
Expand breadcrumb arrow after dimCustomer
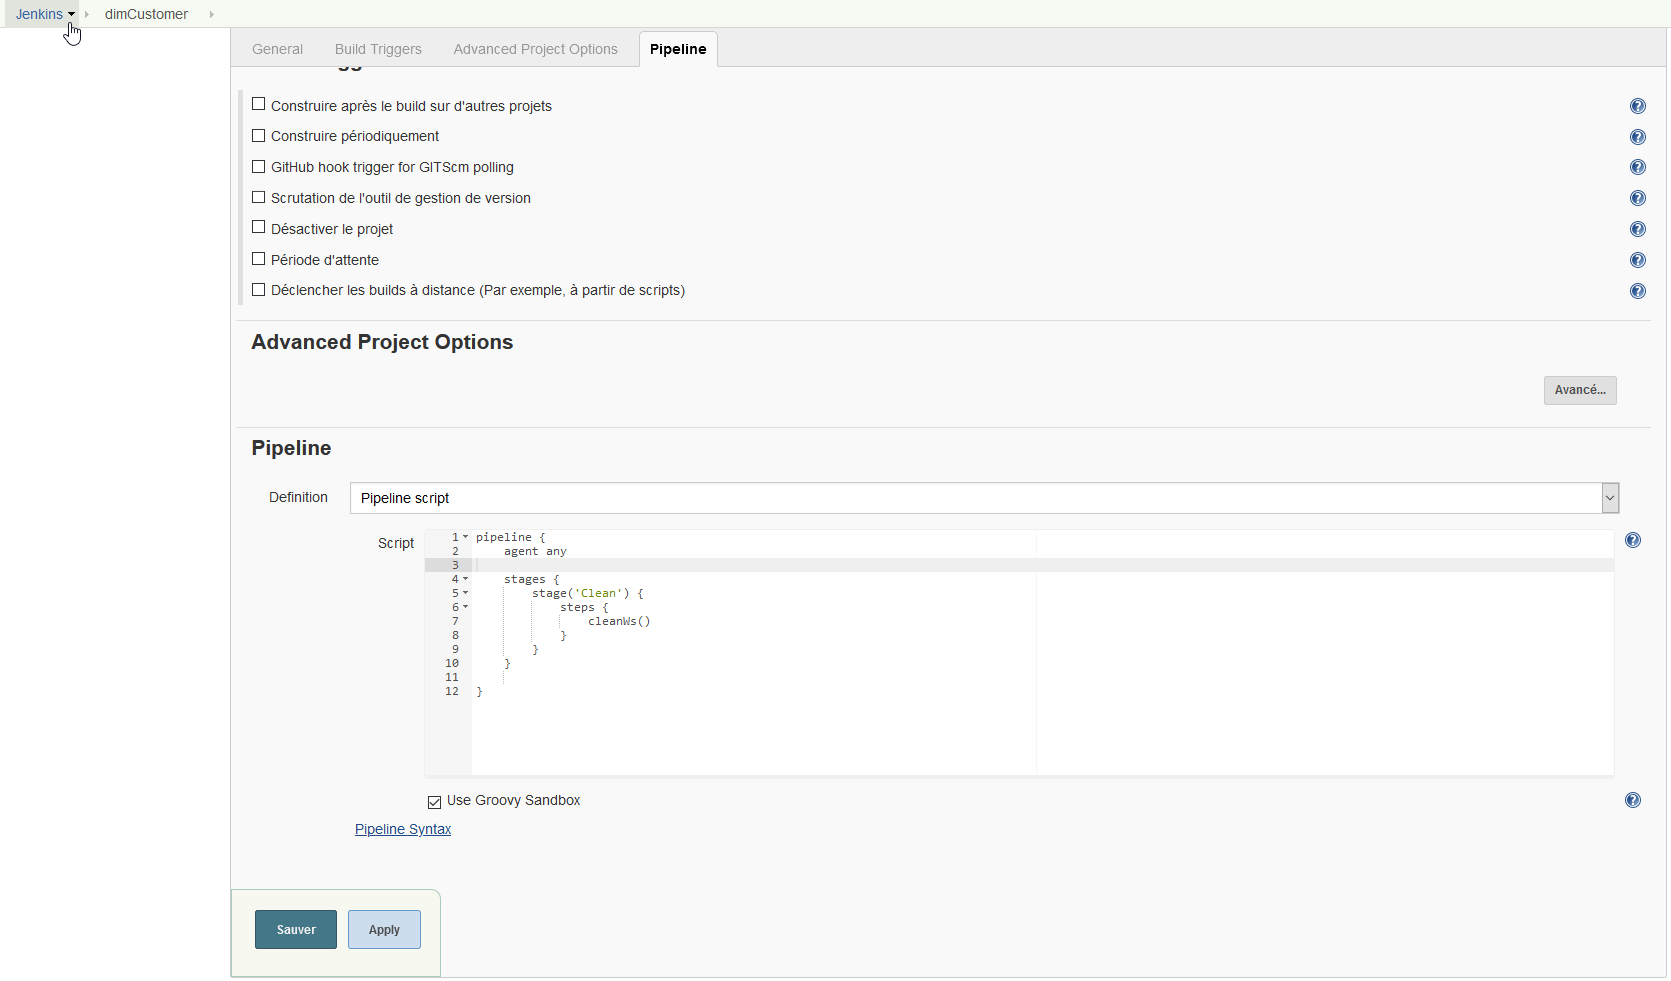pyautogui.click(x=212, y=14)
